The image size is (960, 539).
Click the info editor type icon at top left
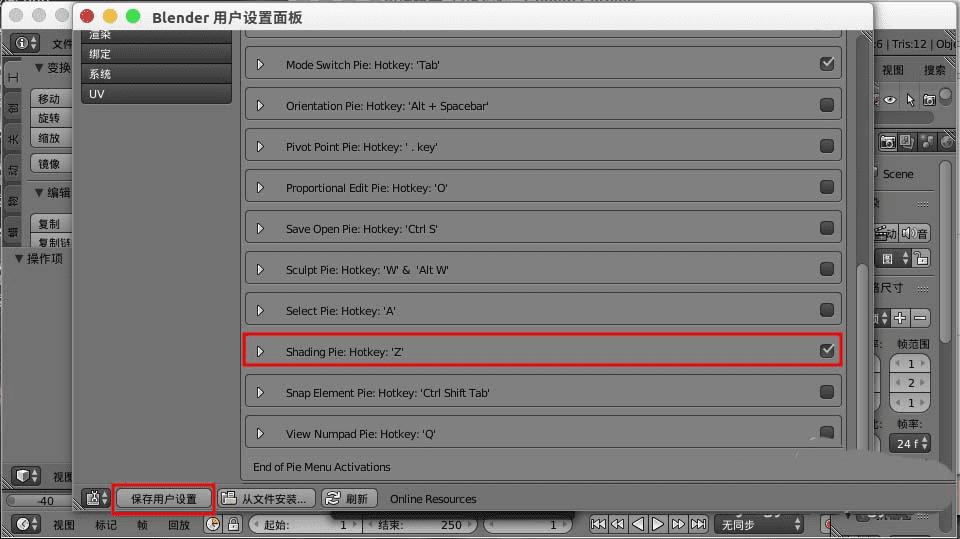[25, 43]
